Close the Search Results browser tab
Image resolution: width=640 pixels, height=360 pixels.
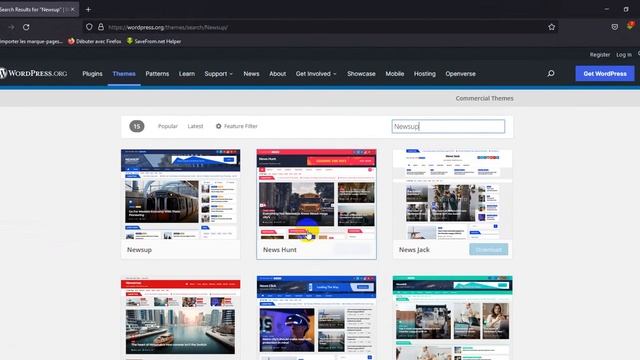(x=73, y=9)
